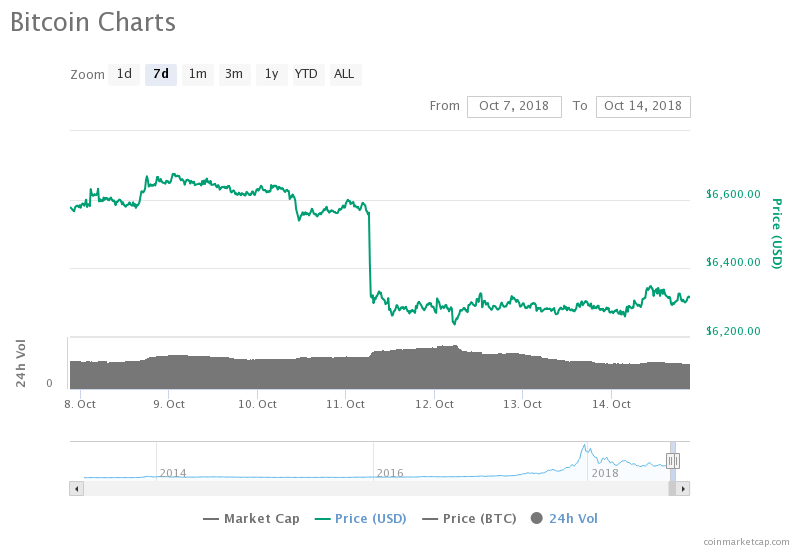The image size is (800, 550).
Task: Select the 3m zoom range
Action: (234, 74)
